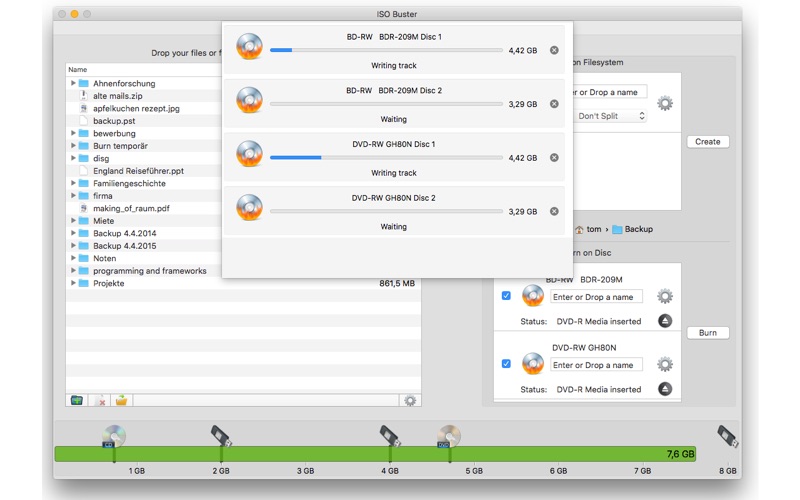Click the Name column header
The height and width of the screenshot is (500, 800).
(144, 69)
